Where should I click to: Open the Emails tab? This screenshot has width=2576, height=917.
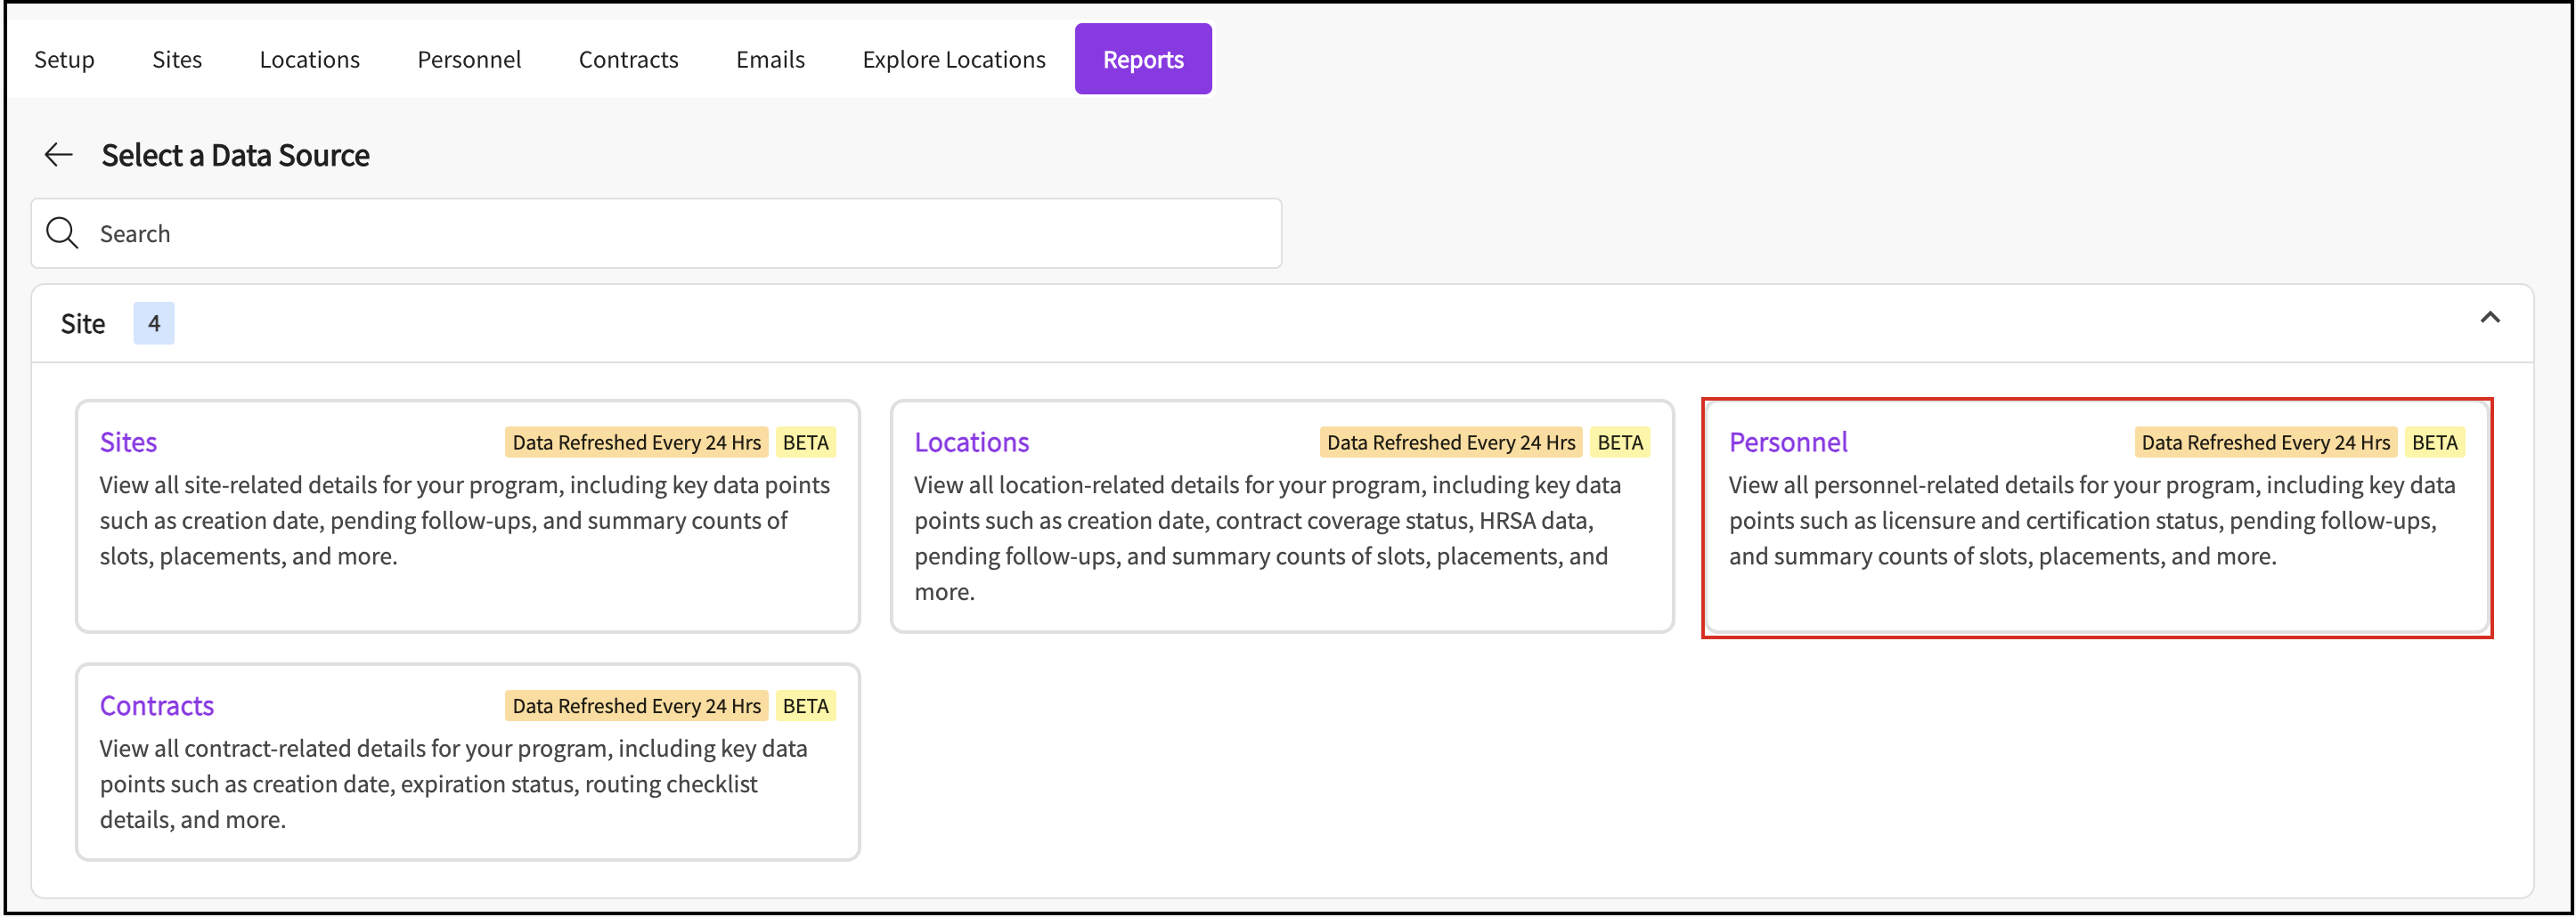click(x=770, y=59)
